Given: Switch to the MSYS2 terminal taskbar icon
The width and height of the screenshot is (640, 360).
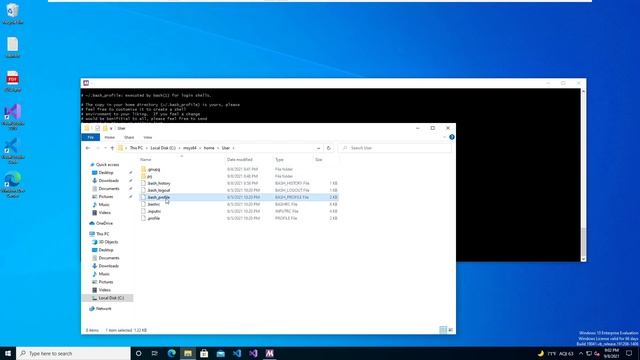Looking at the screenshot, I should [269, 353].
